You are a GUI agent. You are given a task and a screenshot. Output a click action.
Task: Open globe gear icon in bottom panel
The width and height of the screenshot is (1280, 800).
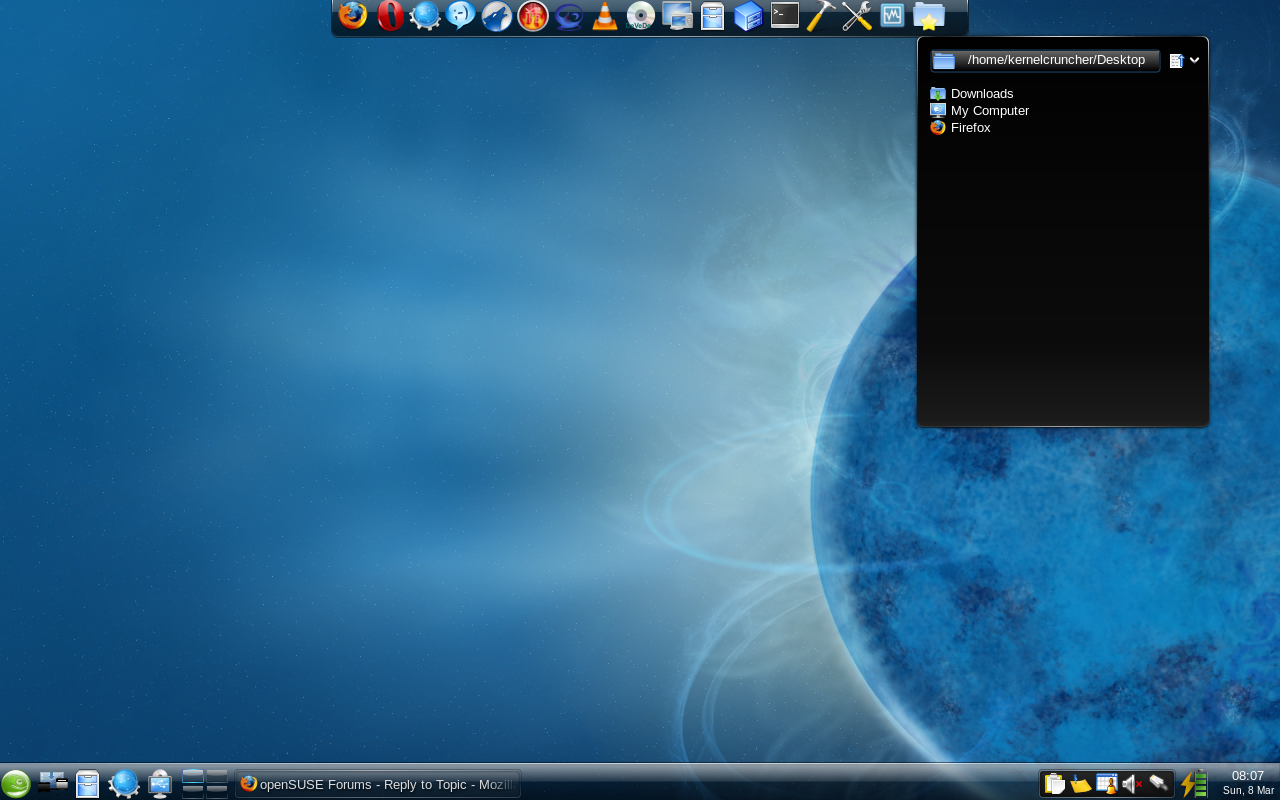coord(124,783)
